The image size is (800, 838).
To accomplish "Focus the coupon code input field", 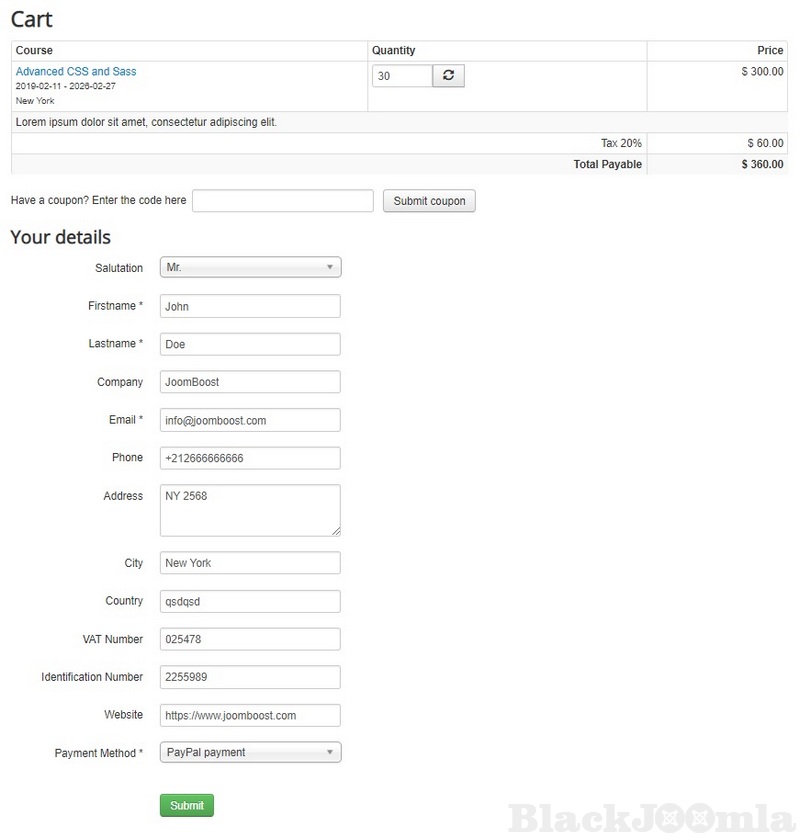I will (x=282, y=201).
